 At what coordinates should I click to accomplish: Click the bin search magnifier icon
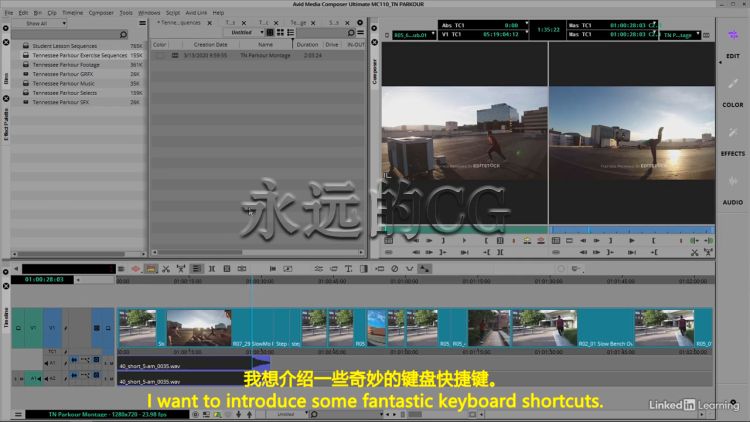pyautogui.click(x=351, y=33)
